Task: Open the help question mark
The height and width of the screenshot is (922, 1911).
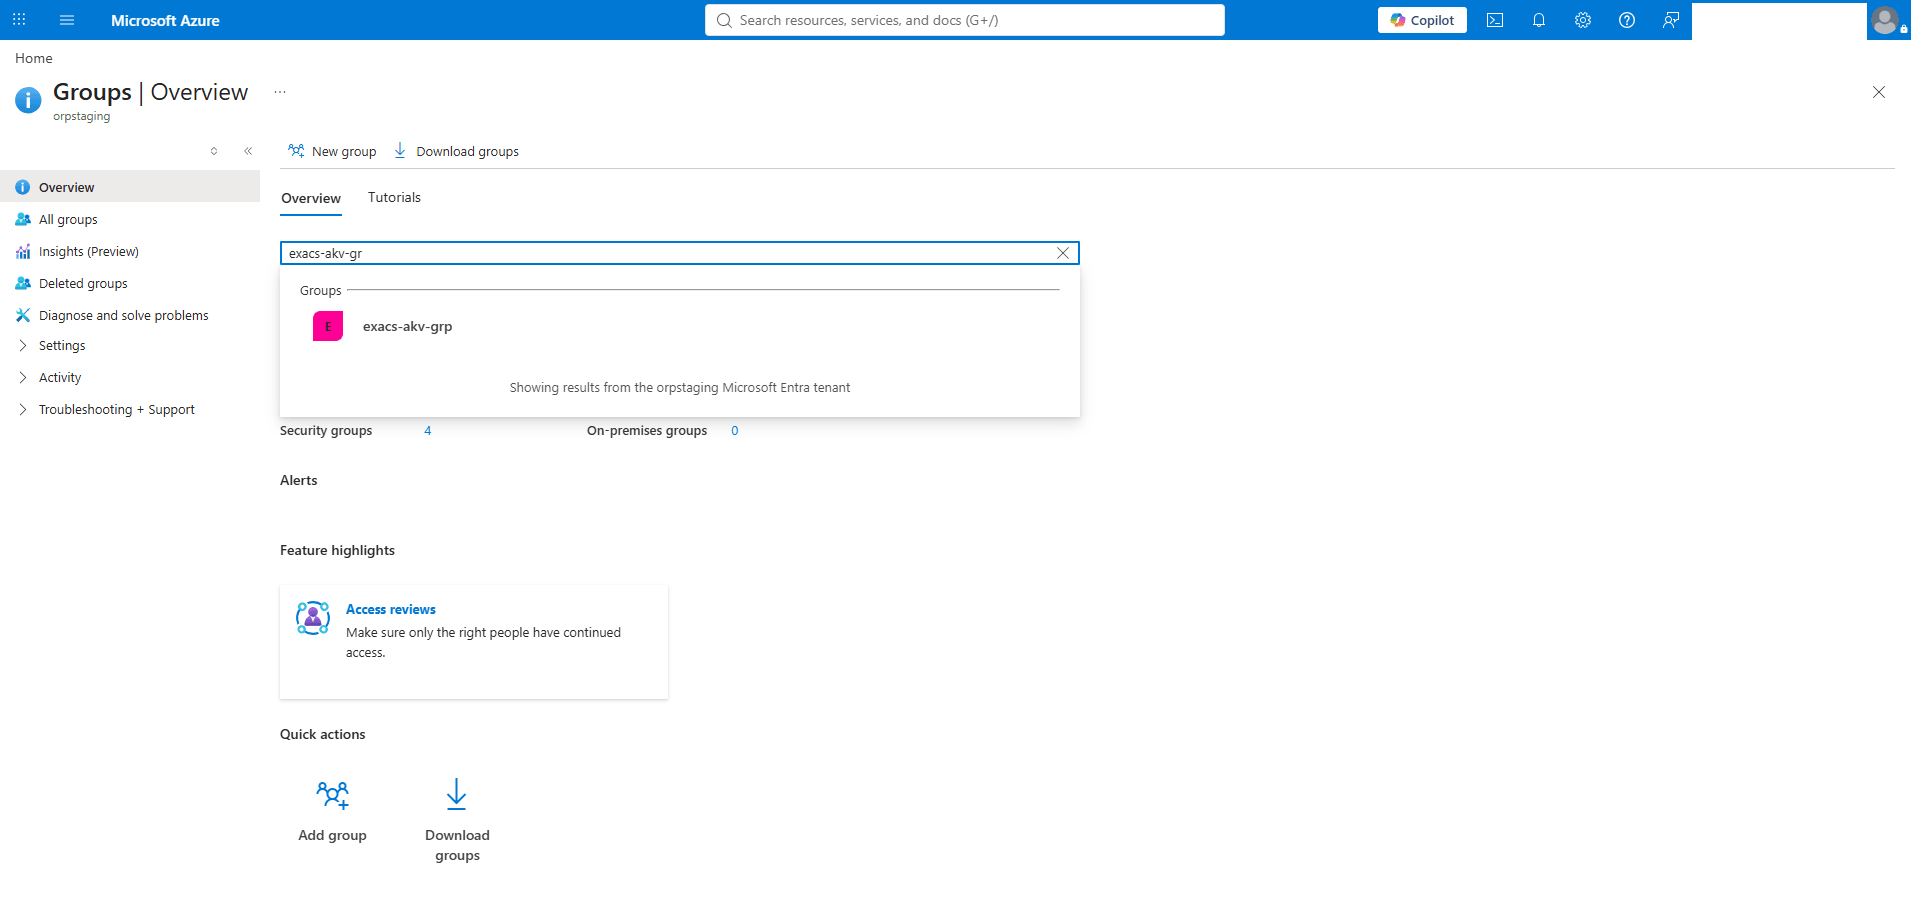Action: click(1627, 20)
